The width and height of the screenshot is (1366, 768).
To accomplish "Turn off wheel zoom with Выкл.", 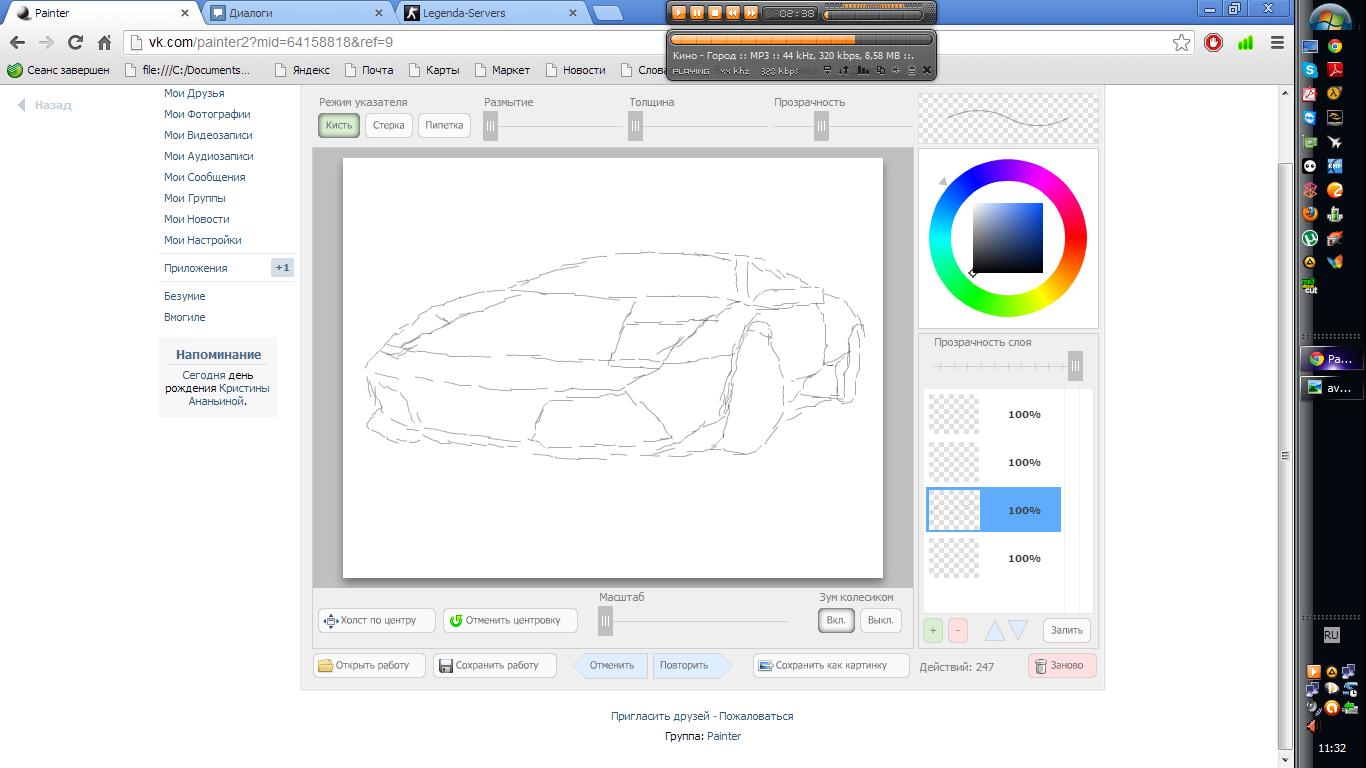I will pyautogui.click(x=880, y=620).
